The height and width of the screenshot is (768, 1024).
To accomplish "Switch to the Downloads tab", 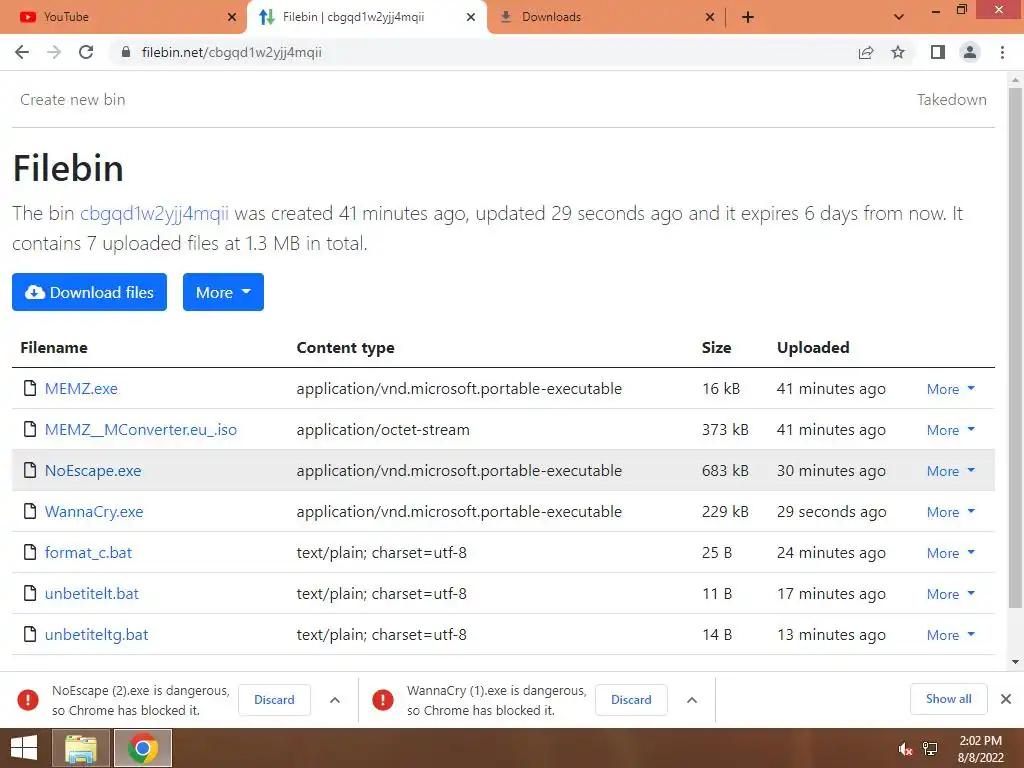I will pyautogui.click(x=606, y=17).
